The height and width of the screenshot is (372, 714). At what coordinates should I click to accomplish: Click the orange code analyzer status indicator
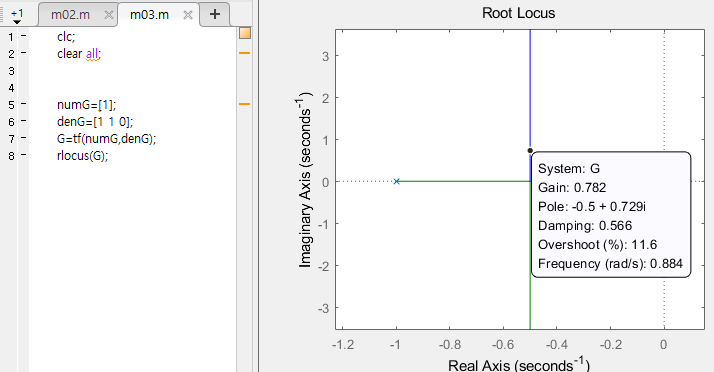point(245,34)
